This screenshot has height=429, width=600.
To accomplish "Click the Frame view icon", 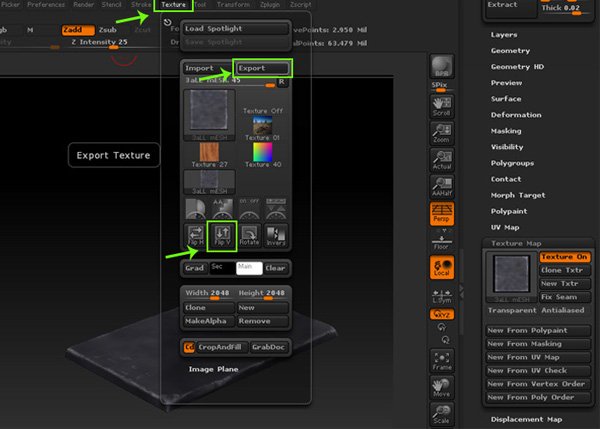I will 441,360.
